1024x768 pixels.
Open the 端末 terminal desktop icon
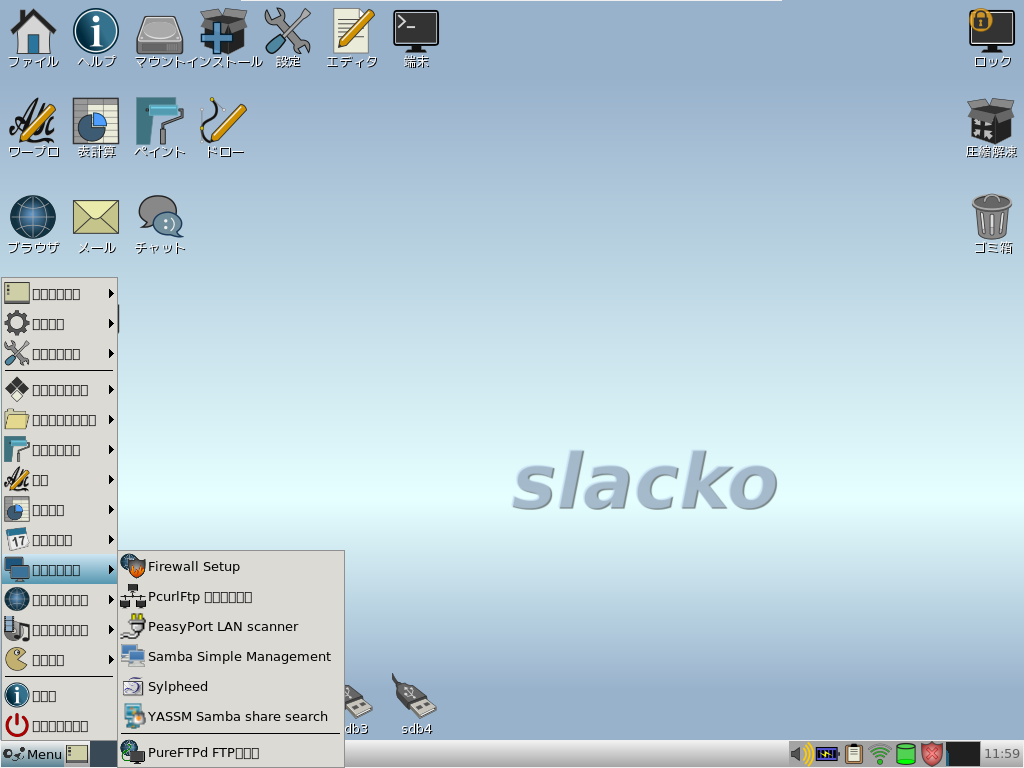click(x=416, y=38)
